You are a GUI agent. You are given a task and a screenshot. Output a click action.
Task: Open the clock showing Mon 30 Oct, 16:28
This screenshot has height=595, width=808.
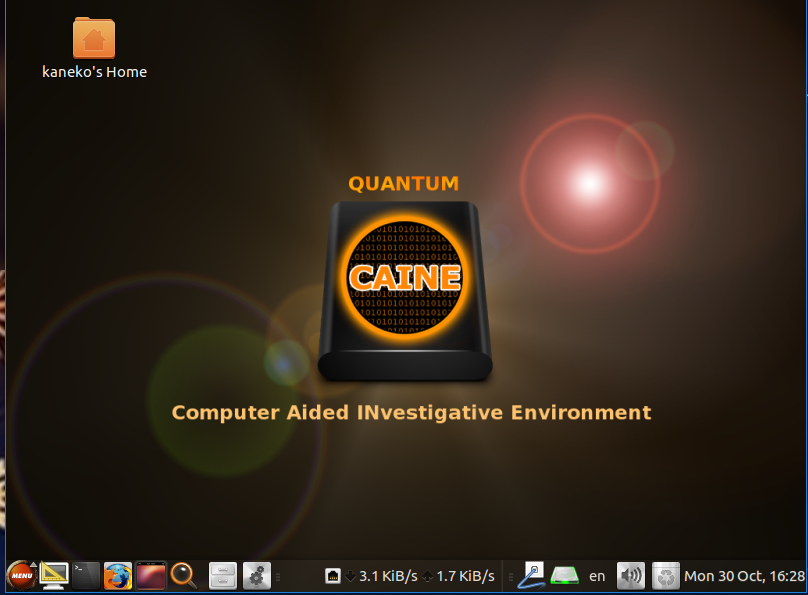[x=745, y=576]
